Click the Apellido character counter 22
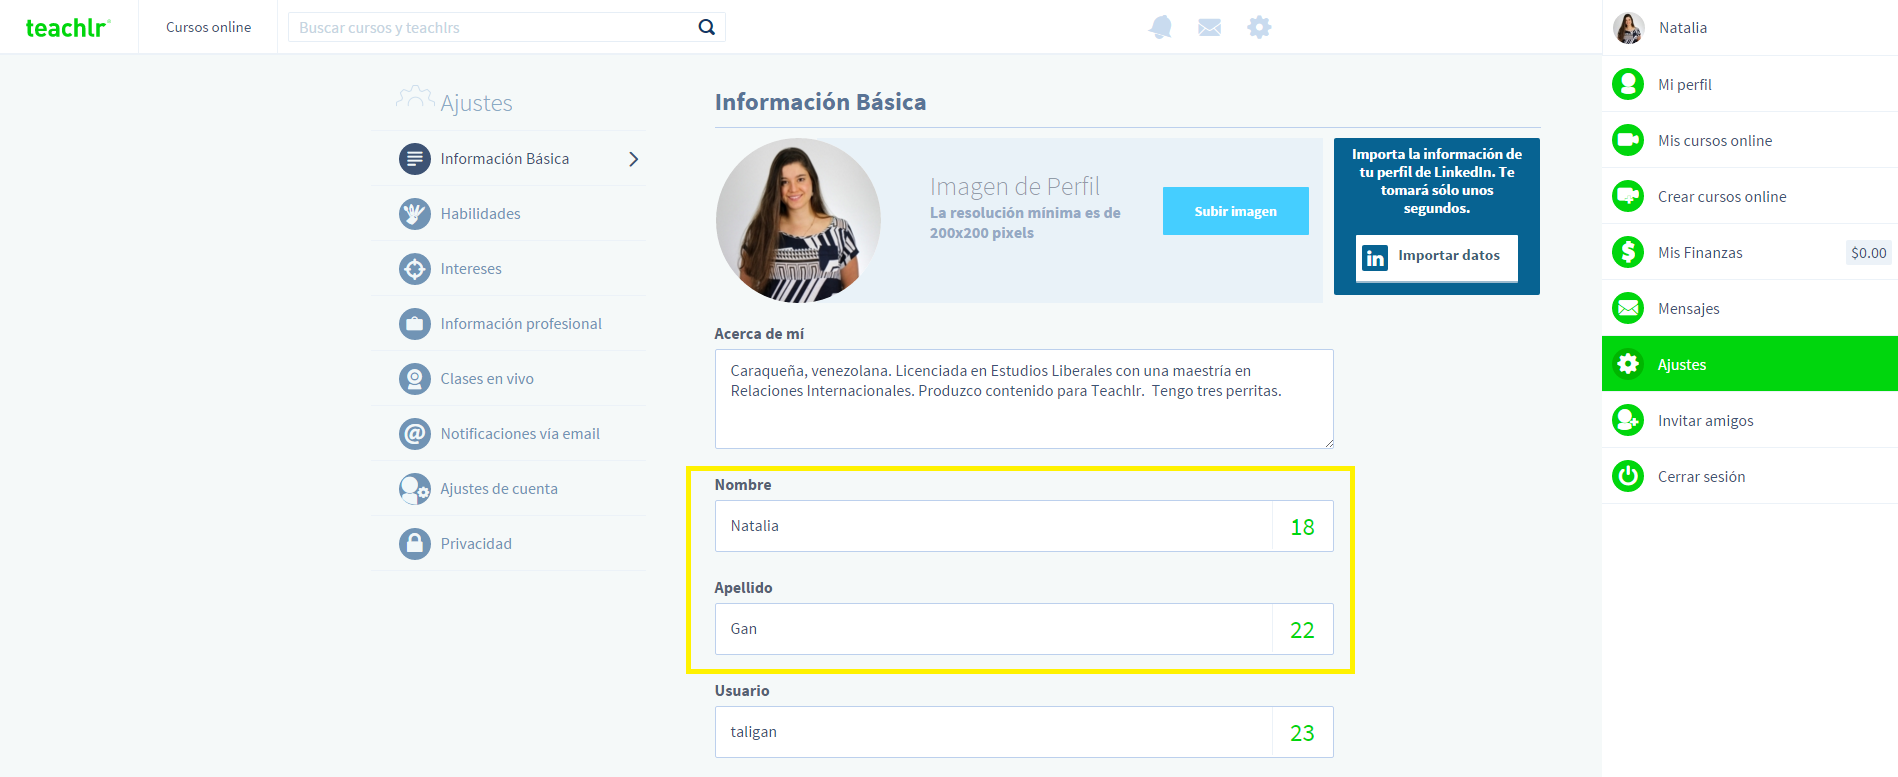Image resolution: width=1898 pixels, height=777 pixels. pos(1302,630)
